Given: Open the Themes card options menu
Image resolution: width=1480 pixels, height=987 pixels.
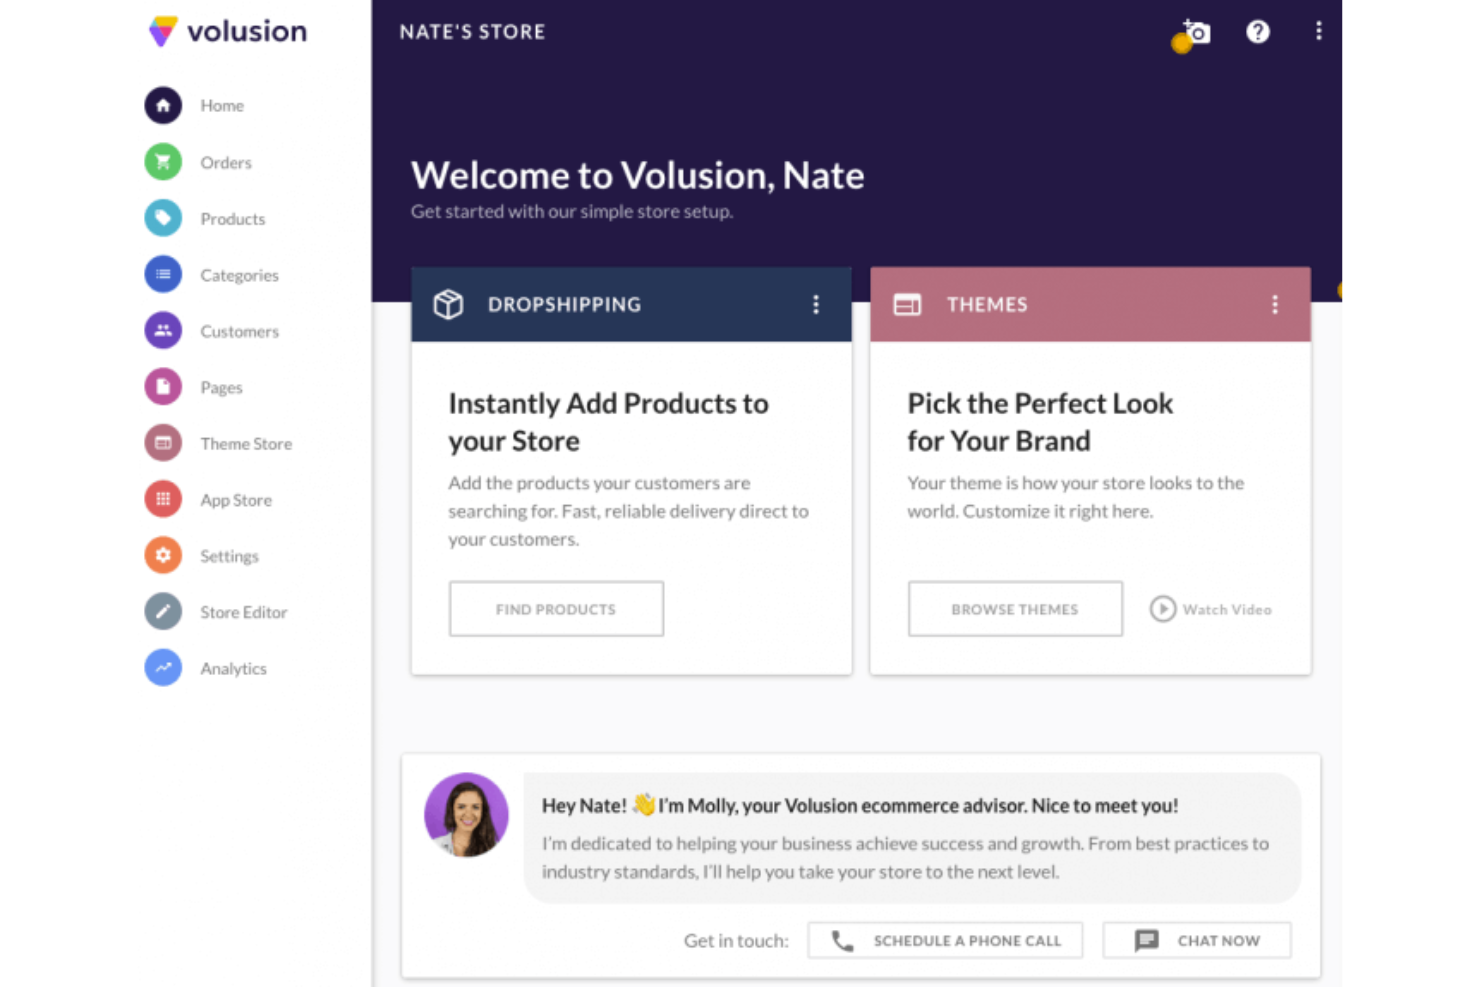Looking at the screenshot, I should tap(1275, 304).
